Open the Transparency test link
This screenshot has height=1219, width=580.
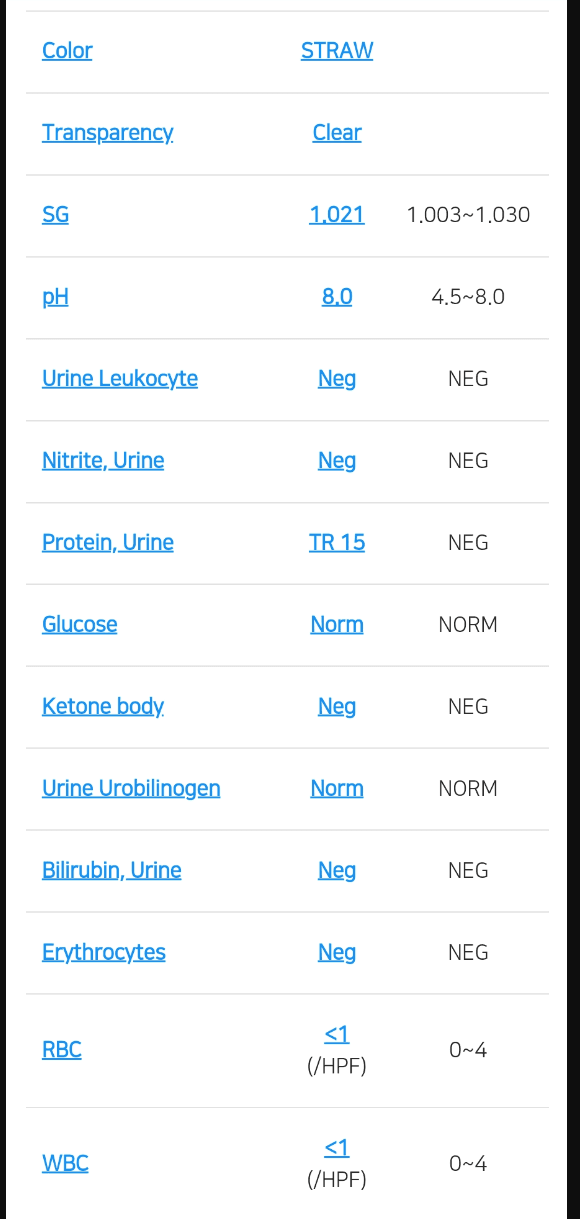[107, 133]
